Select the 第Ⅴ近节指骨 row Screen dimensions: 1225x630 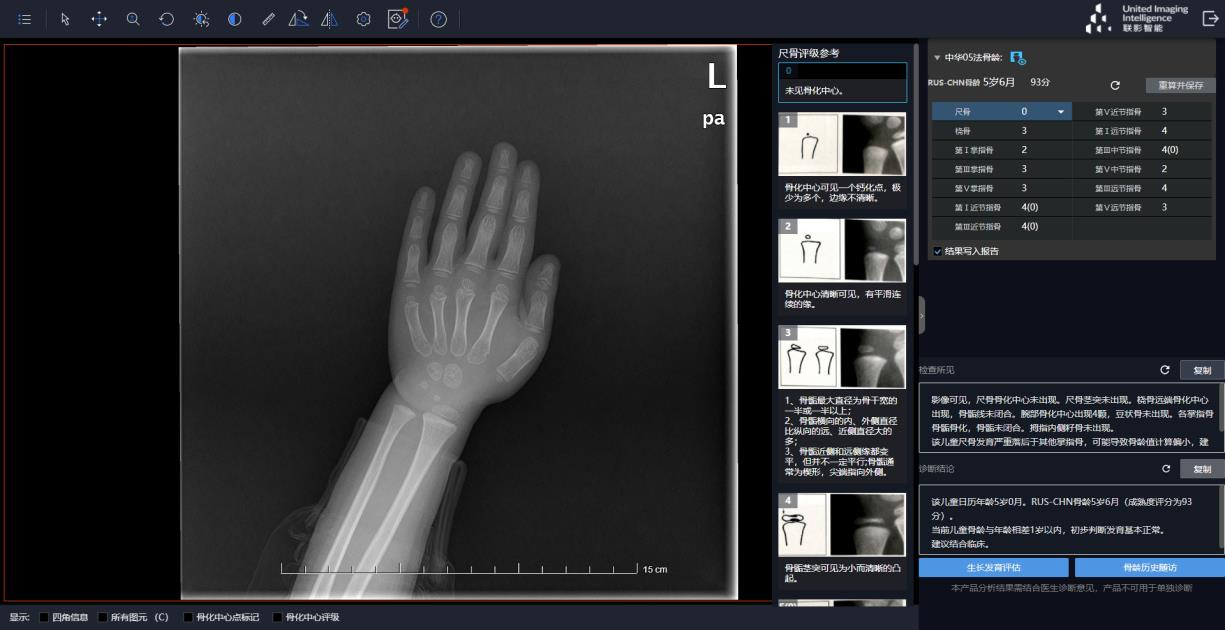1142,112
